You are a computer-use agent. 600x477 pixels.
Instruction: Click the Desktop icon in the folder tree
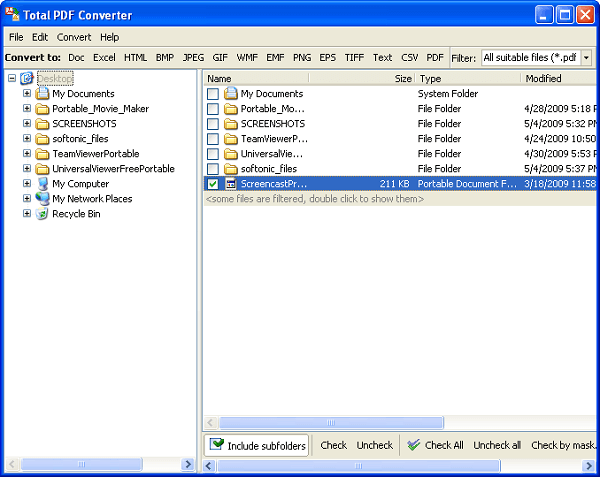27,78
